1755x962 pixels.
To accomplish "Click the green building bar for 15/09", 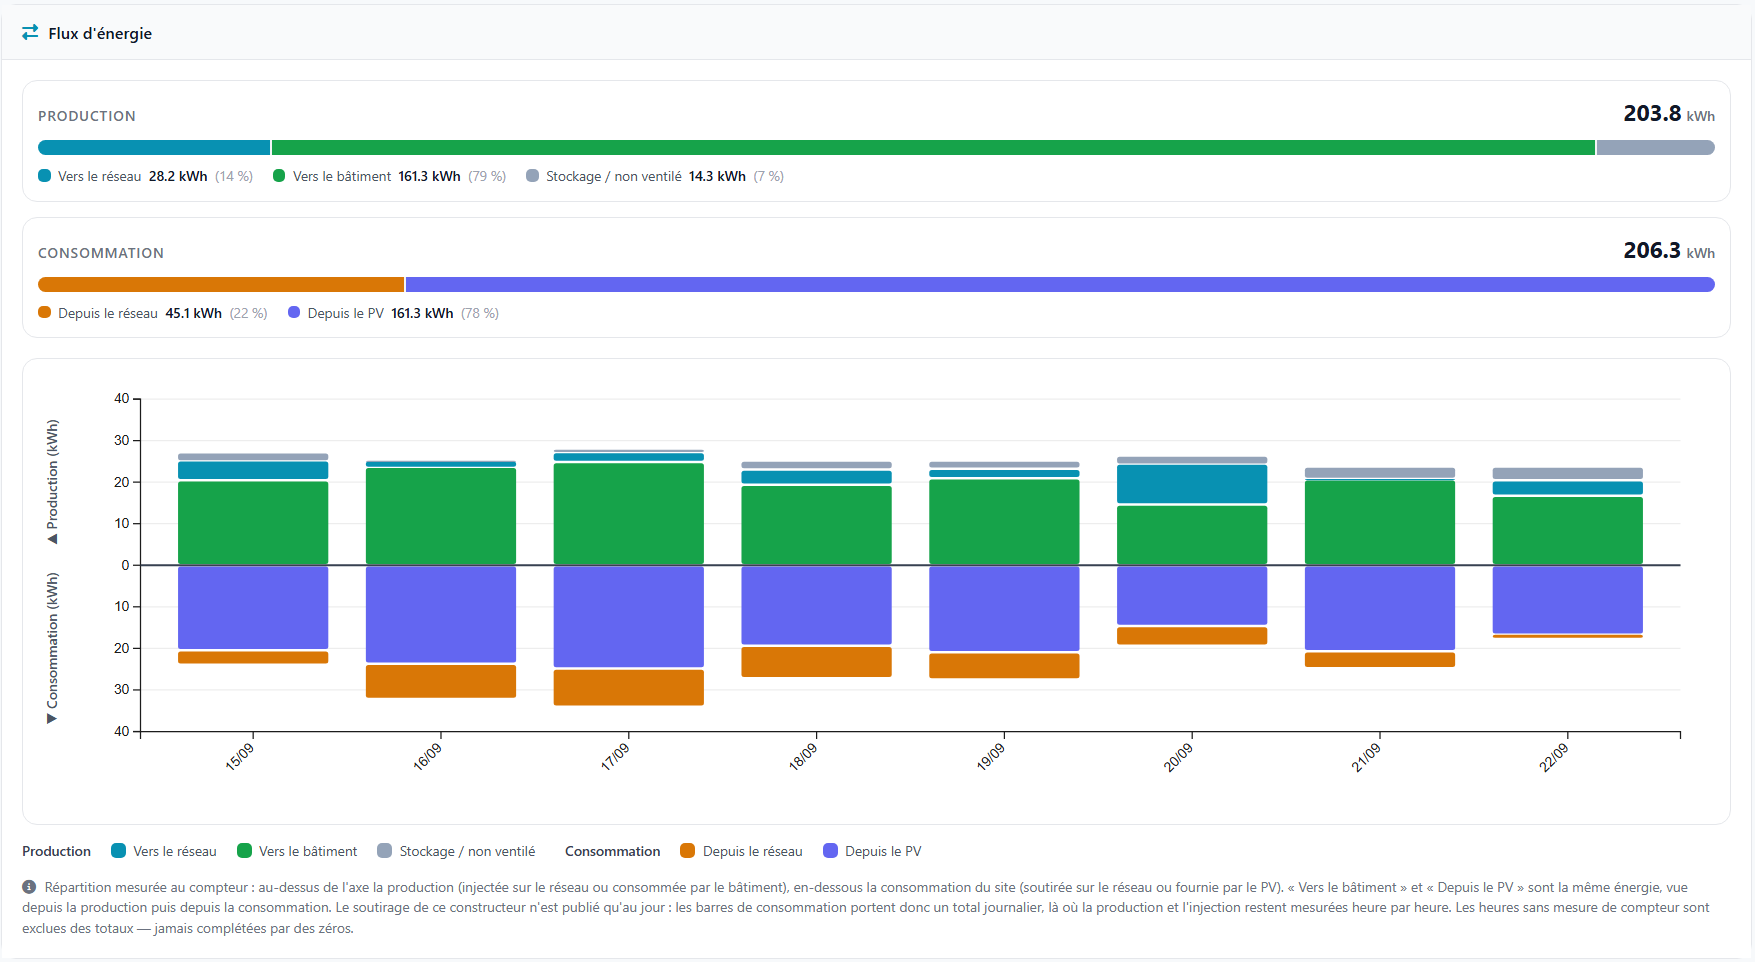I will [253, 523].
